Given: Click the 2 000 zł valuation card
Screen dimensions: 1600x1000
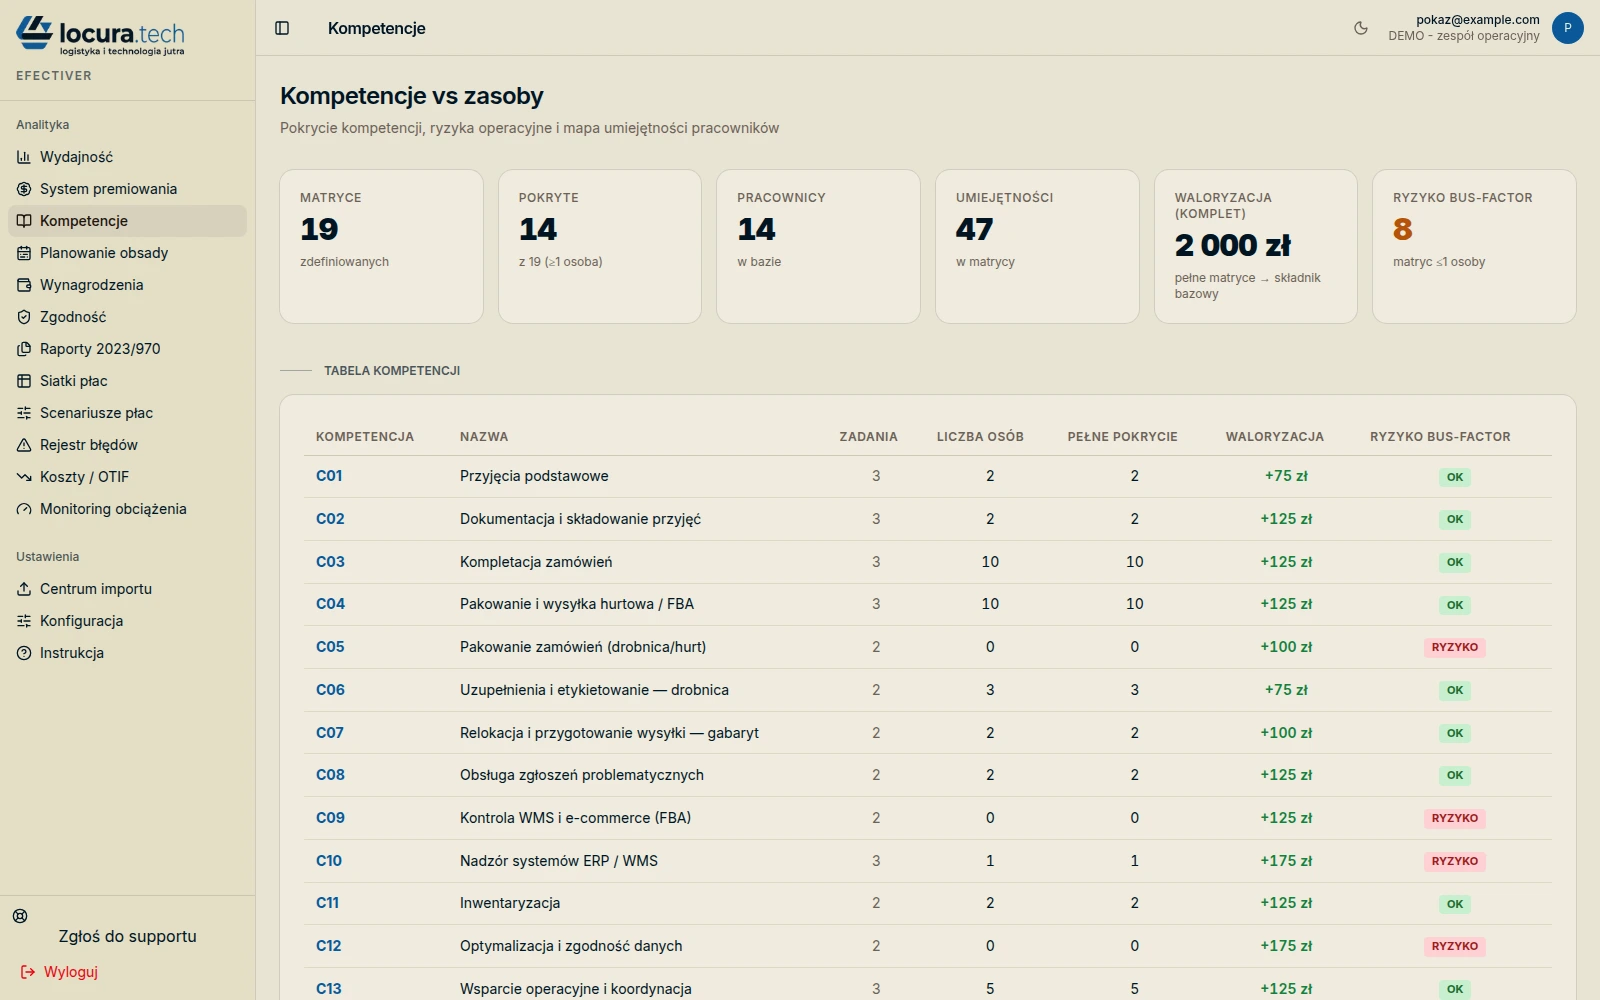Looking at the screenshot, I should pyautogui.click(x=1256, y=246).
